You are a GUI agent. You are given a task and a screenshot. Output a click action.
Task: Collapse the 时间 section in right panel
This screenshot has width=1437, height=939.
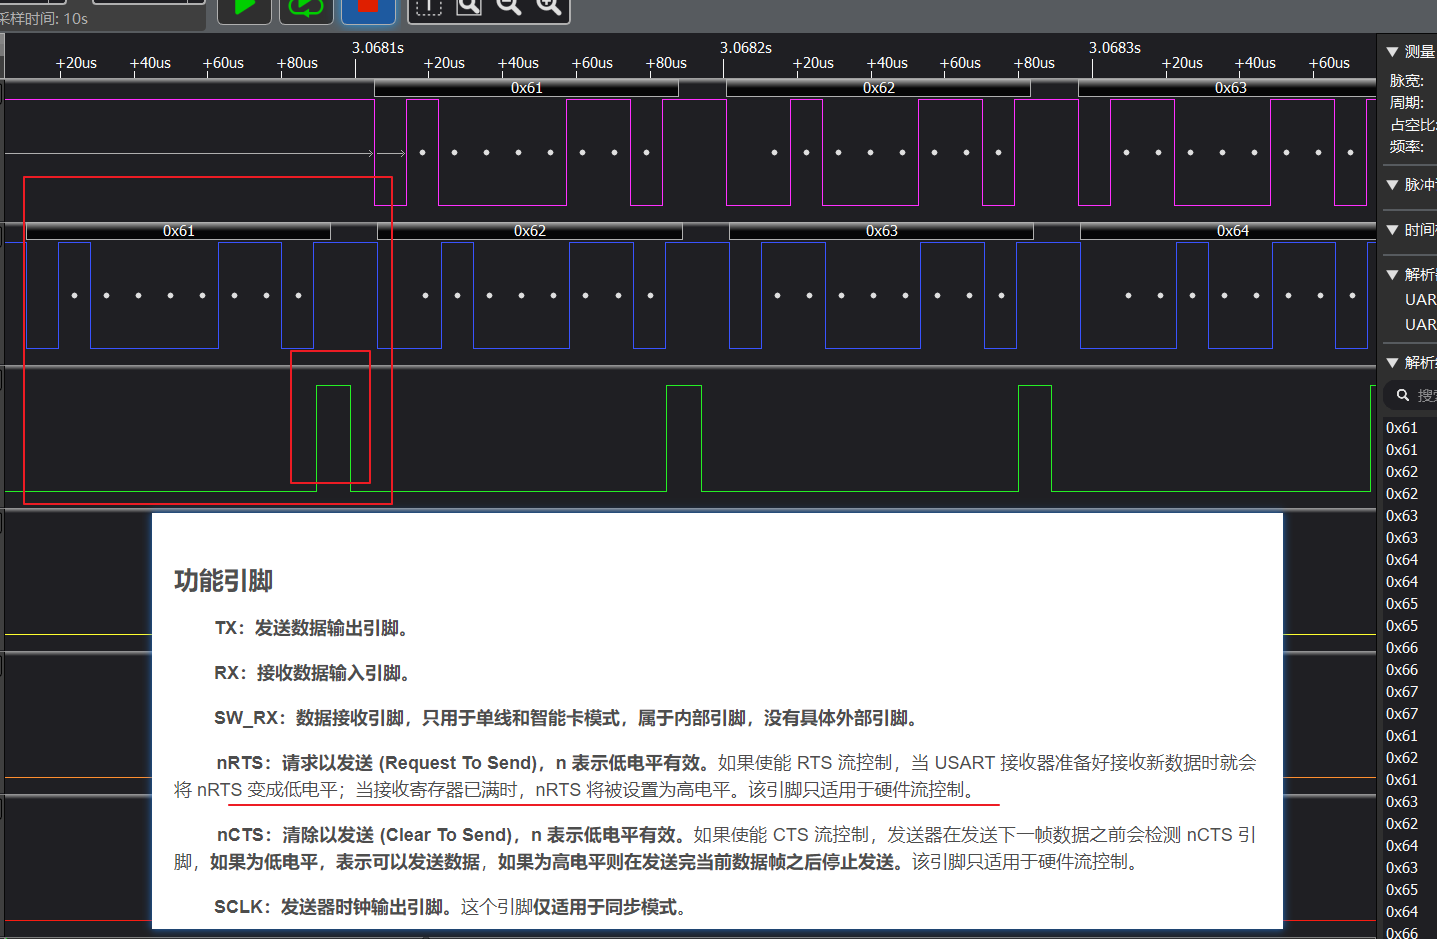[1392, 230]
